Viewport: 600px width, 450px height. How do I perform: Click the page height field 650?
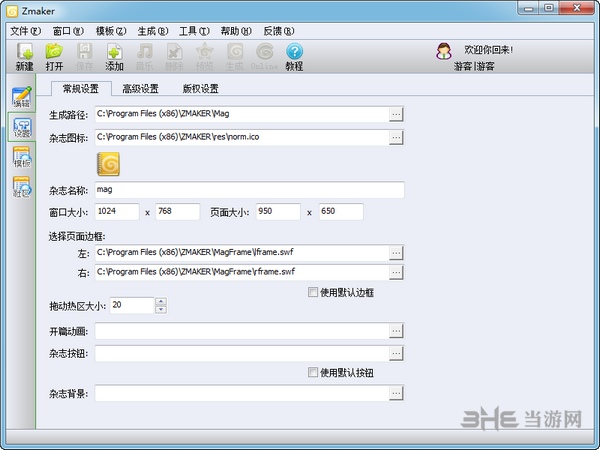pyautogui.click(x=341, y=212)
